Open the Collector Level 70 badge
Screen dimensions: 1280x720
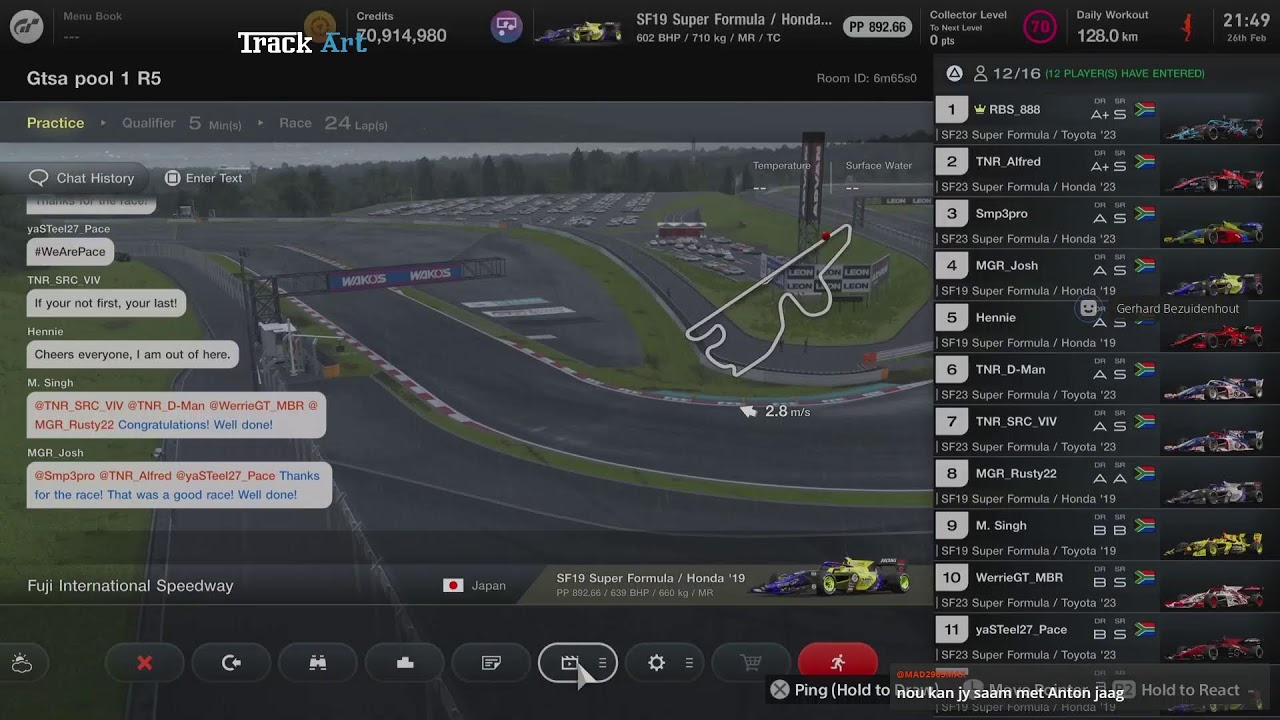coord(1040,27)
